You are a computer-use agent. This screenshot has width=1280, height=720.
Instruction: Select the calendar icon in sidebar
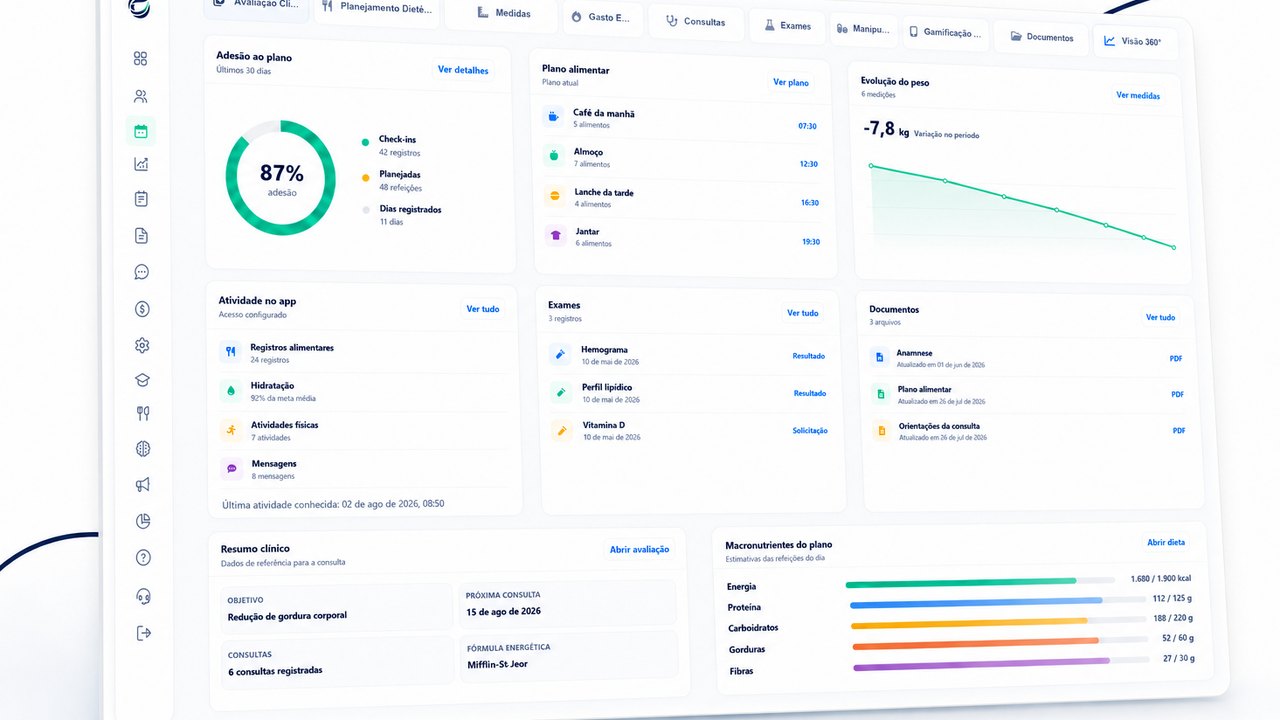141,131
